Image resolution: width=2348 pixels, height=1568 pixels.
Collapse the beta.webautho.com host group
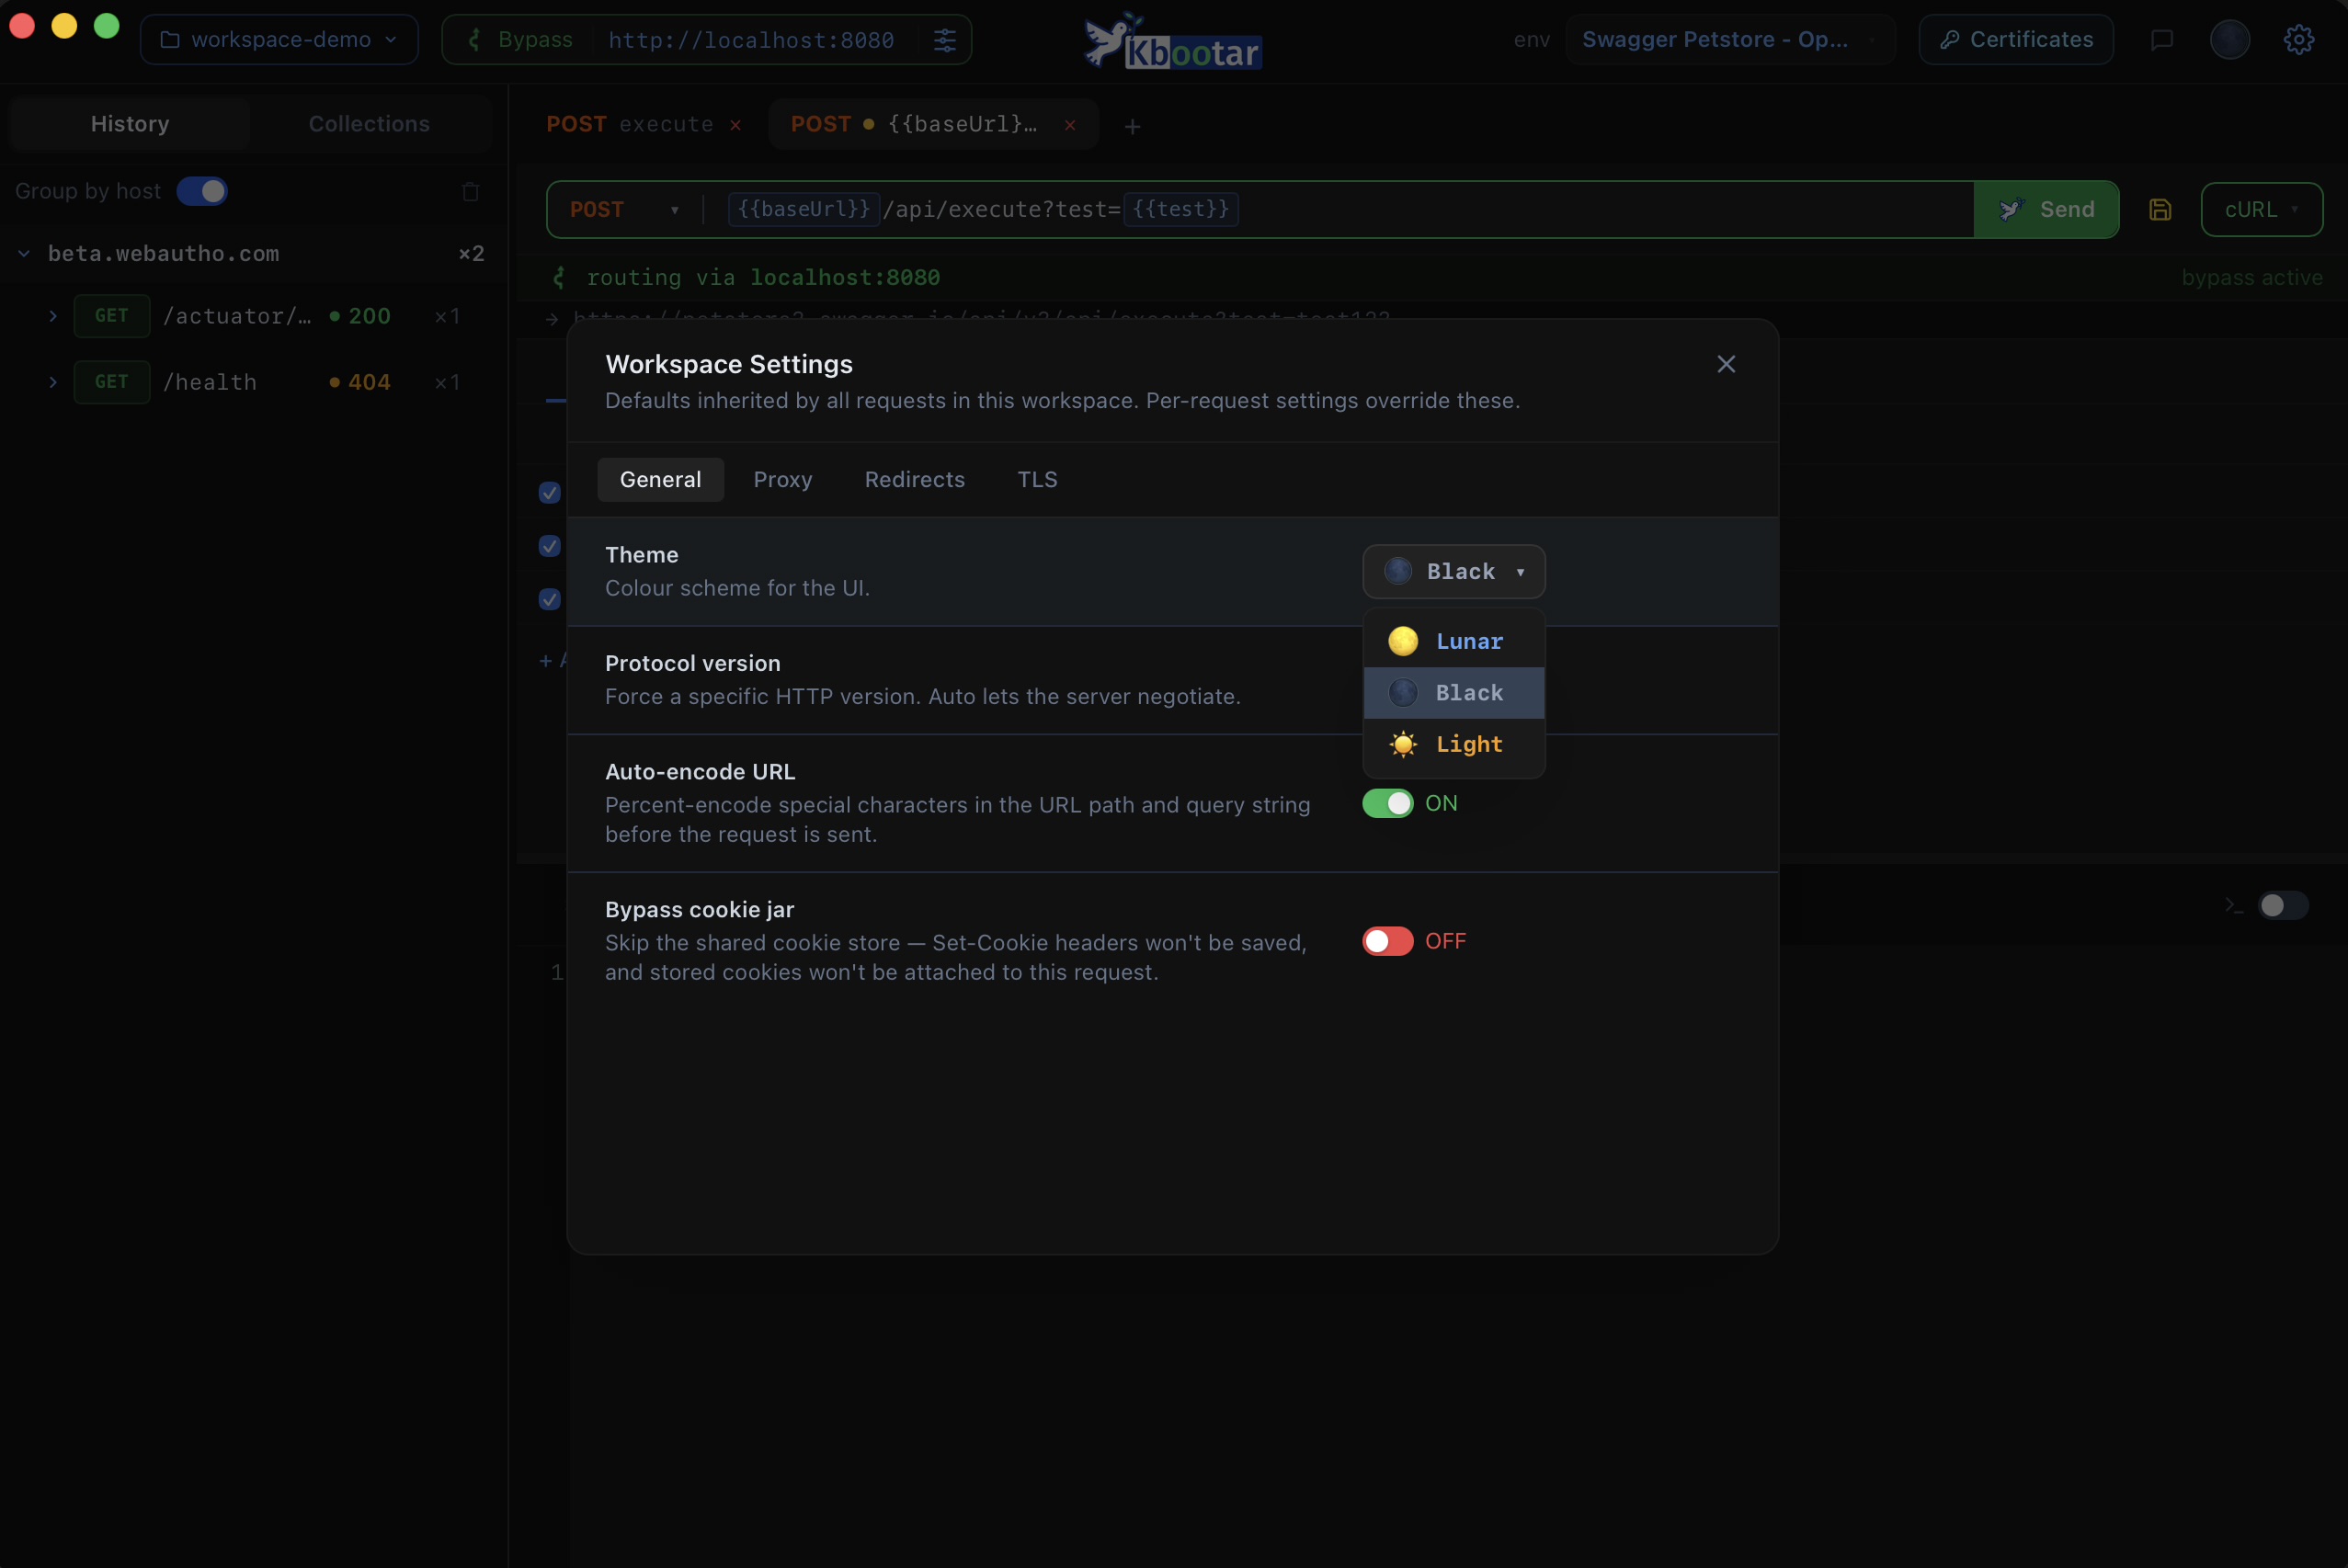[x=23, y=254]
